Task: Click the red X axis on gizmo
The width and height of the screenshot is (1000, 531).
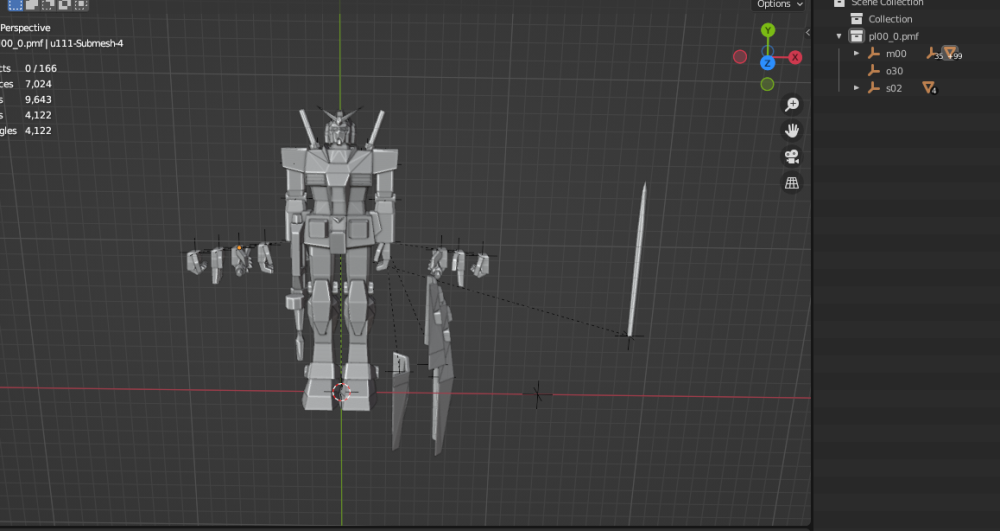Action: point(796,57)
